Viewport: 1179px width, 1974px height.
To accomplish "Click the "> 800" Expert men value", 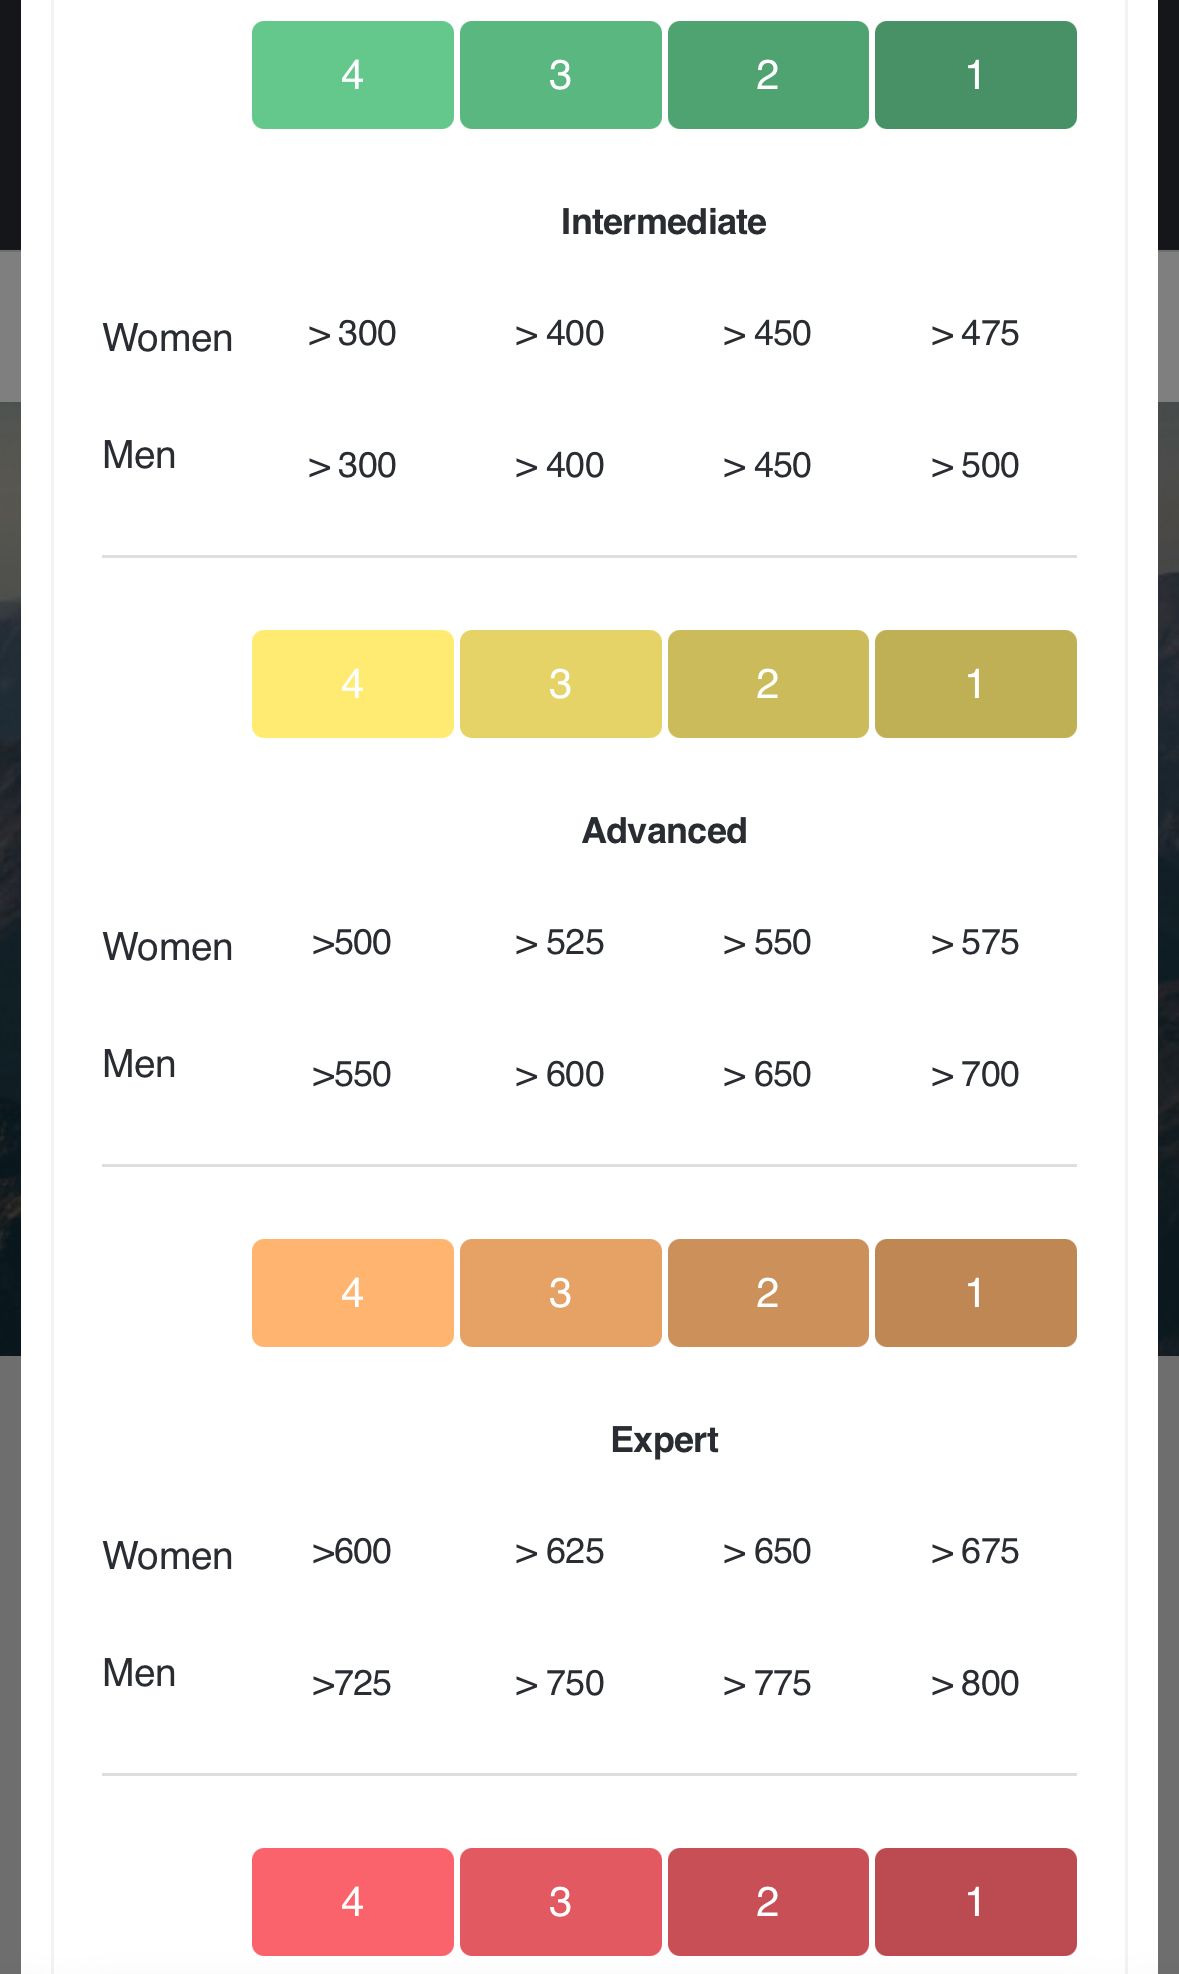I will pyautogui.click(x=974, y=1684).
